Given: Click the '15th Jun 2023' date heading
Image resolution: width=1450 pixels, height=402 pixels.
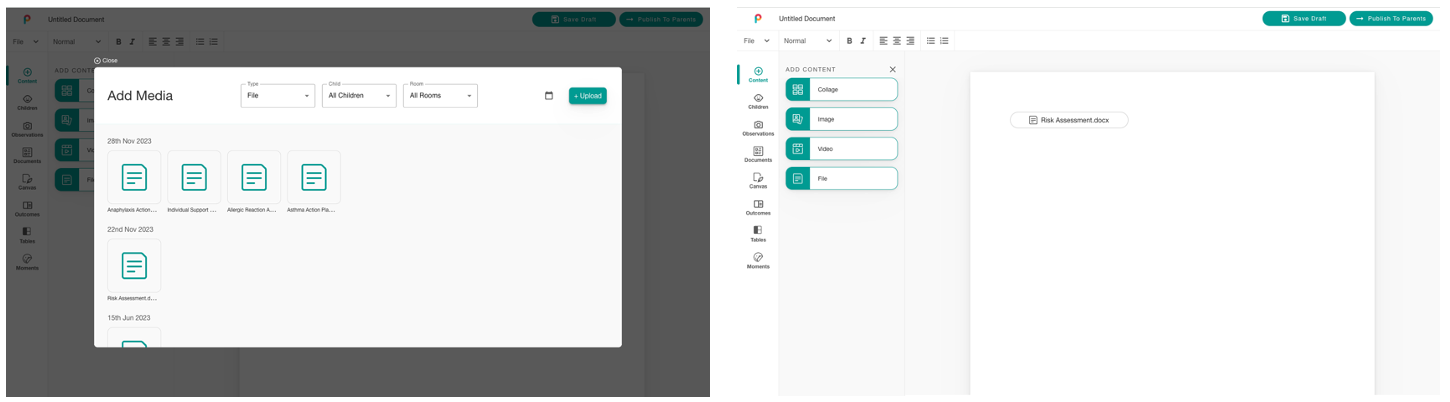Looking at the screenshot, I should click(129, 317).
